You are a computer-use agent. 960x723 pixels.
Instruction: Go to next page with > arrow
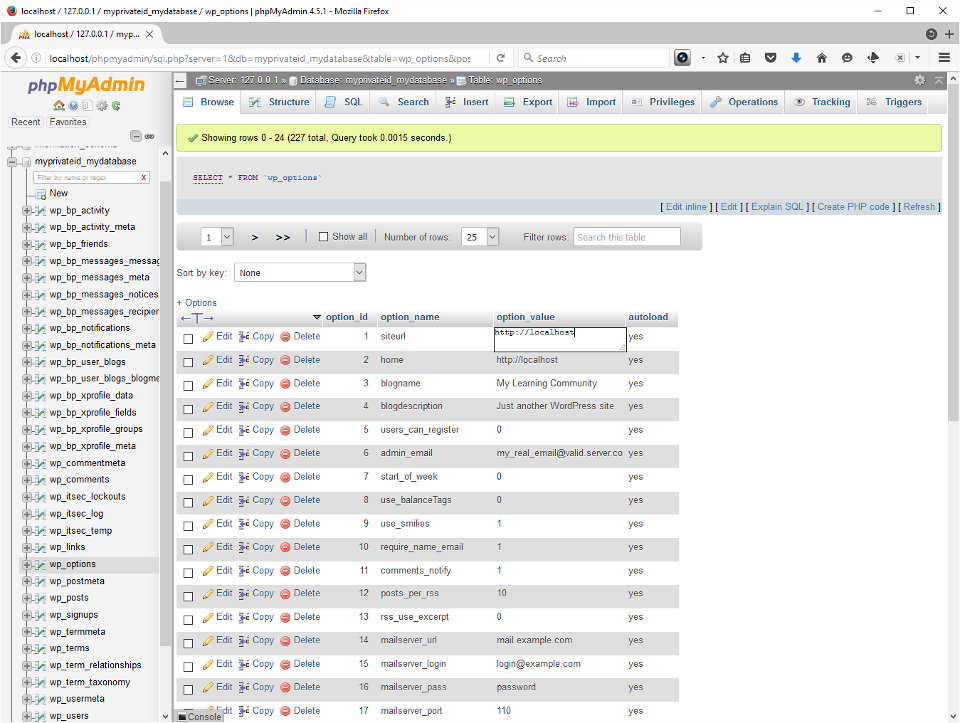tap(255, 238)
